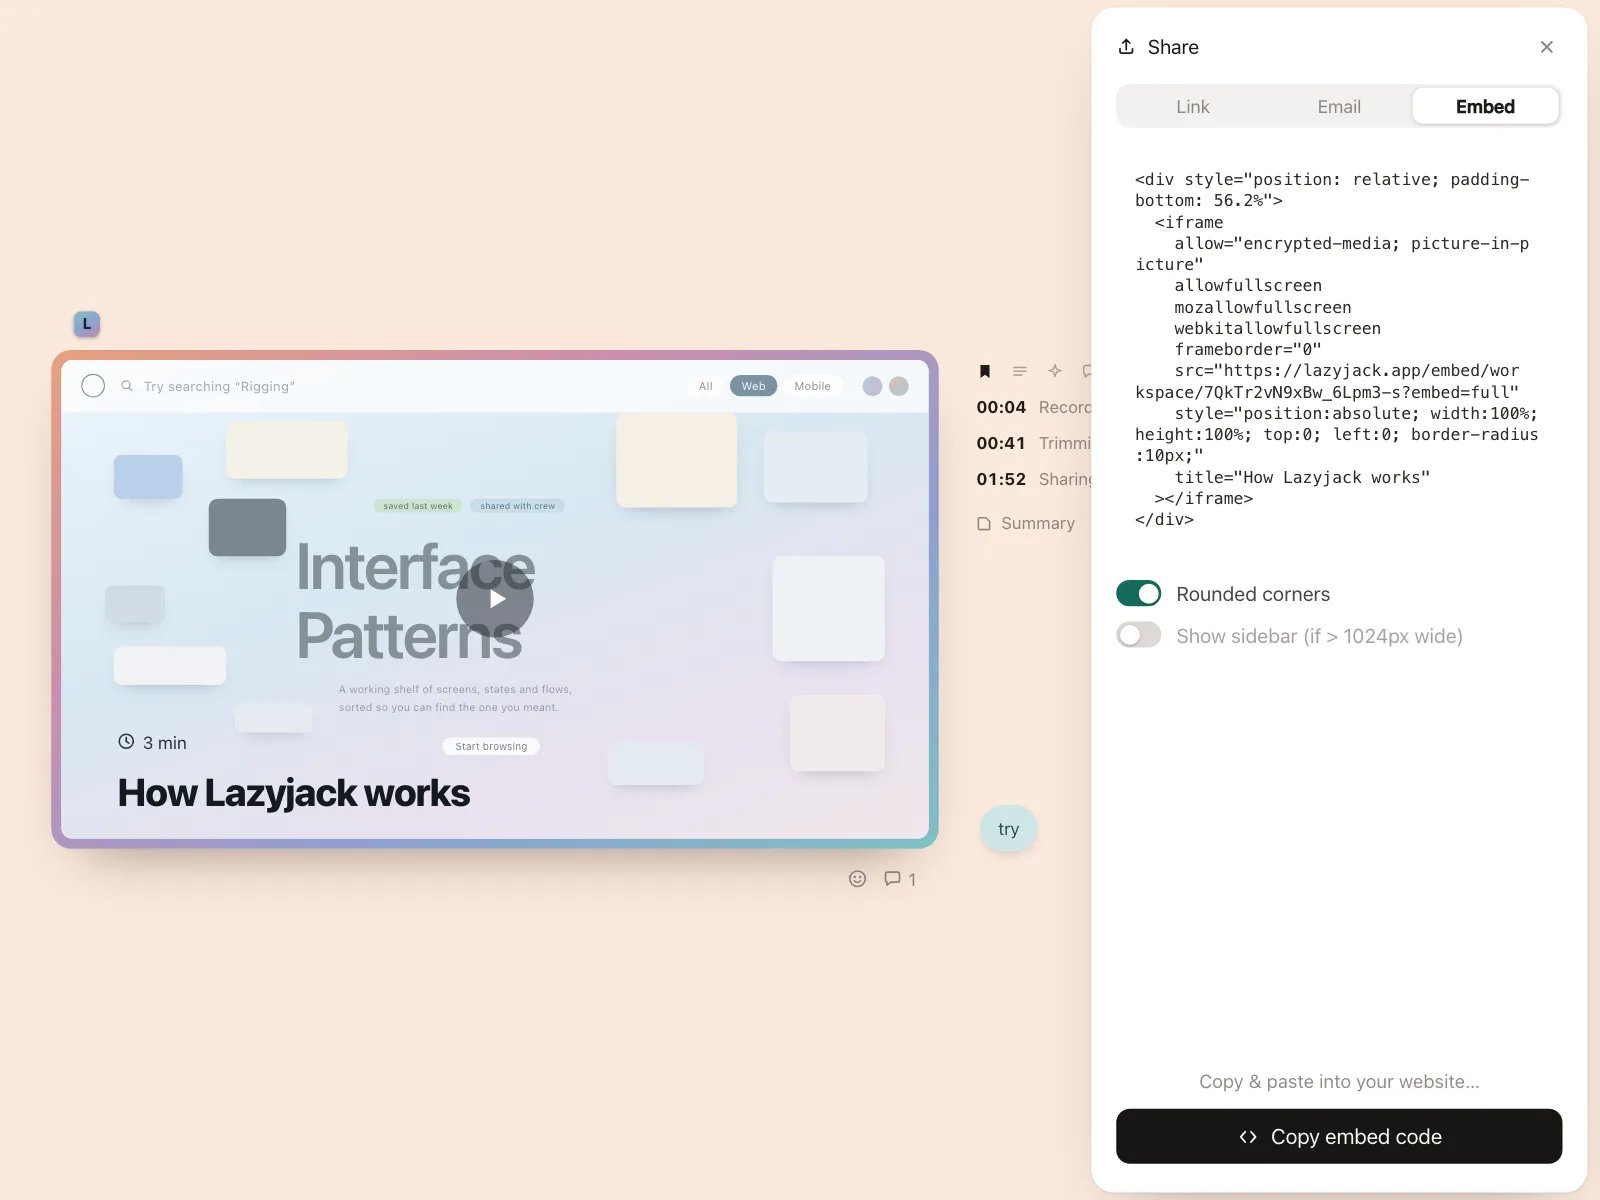Viewport: 1600px width, 1200px height.
Task: Click the bookmark chapters icon
Action: 985,371
